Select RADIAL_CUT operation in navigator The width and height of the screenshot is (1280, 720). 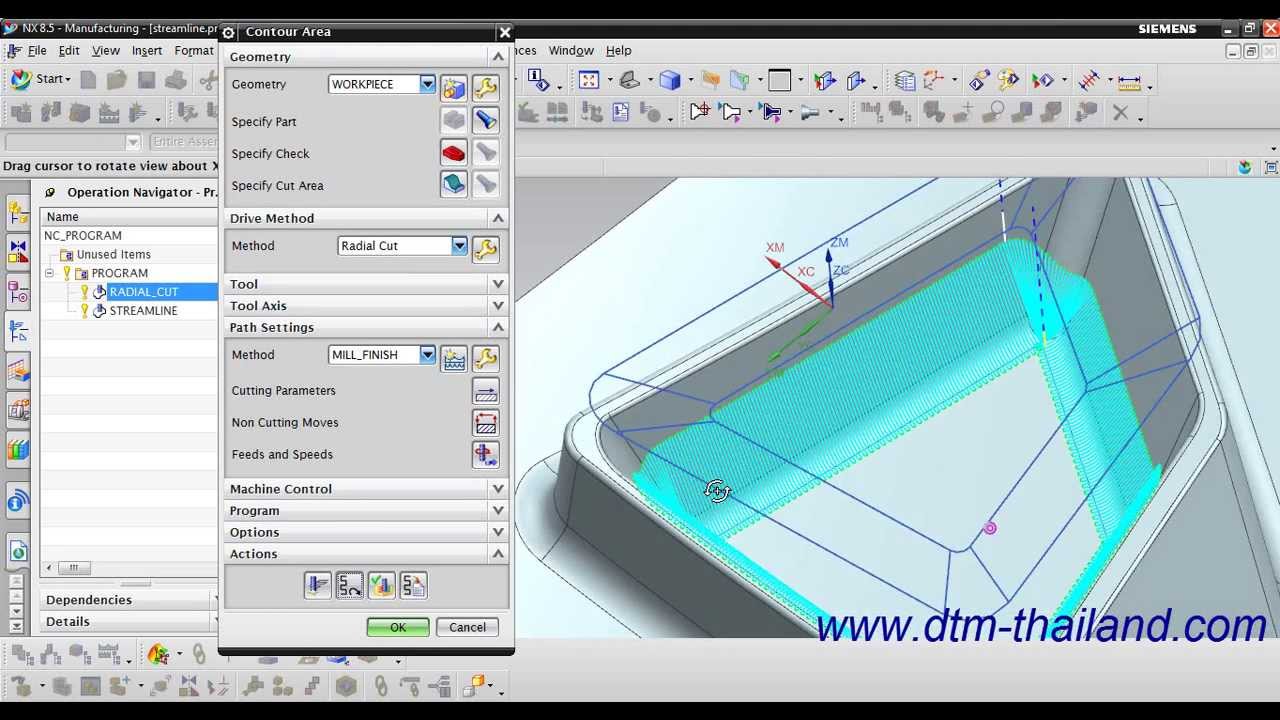coord(143,292)
